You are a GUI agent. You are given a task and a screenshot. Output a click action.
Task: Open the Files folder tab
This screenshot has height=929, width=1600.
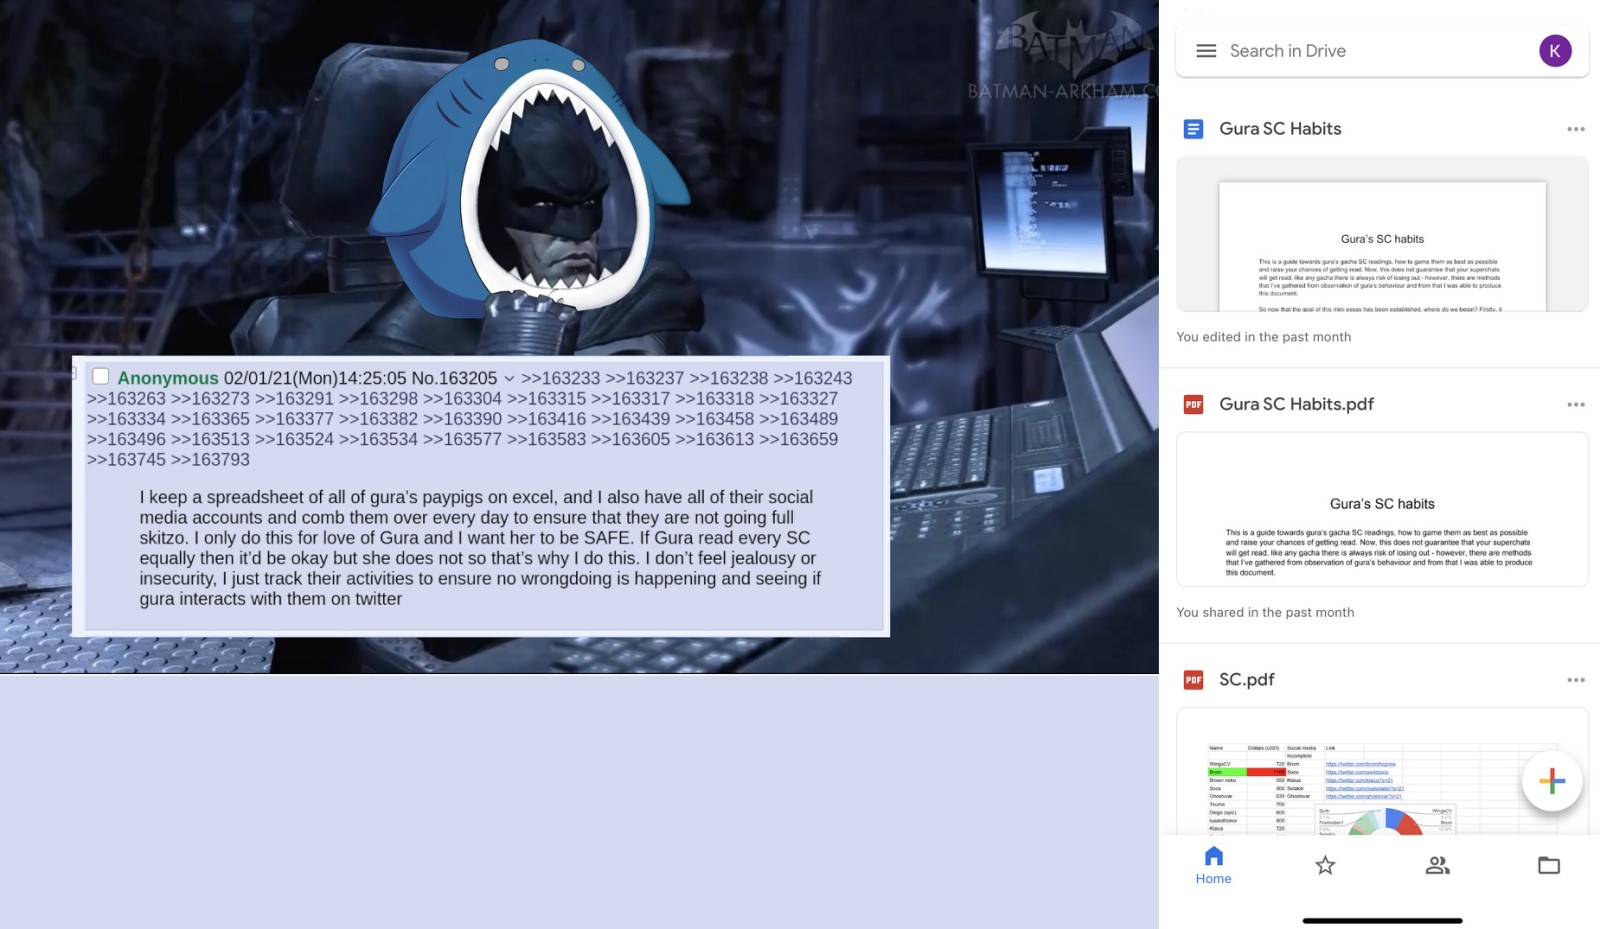point(1549,866)
